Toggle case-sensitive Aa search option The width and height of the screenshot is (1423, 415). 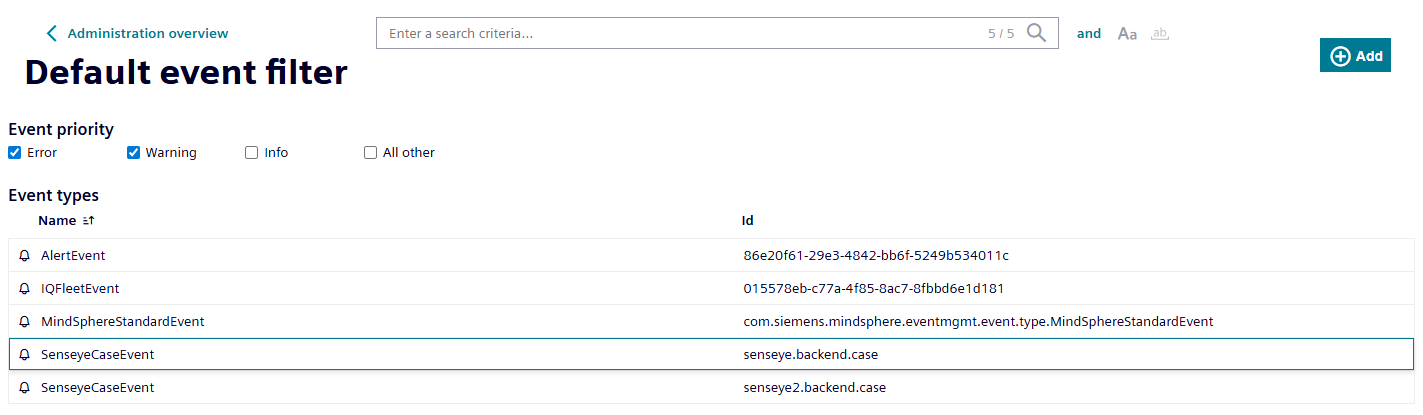(x=1127, y=34)
